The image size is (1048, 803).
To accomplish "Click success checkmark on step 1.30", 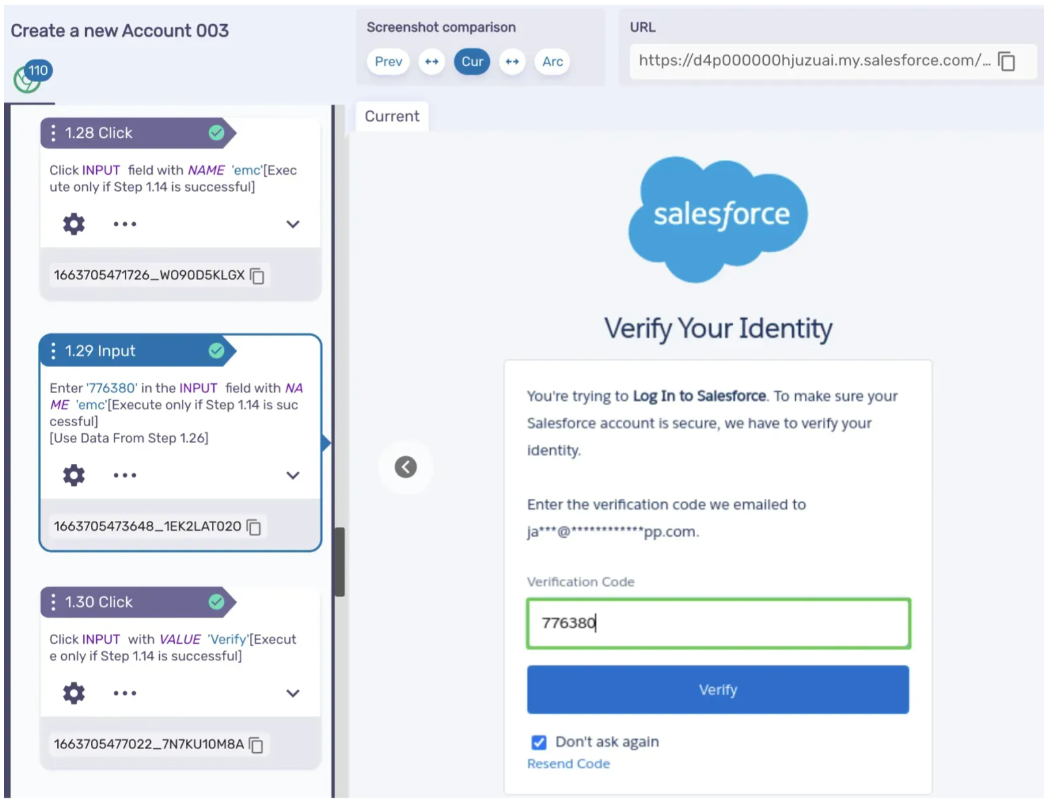I will (x=216, y=602).
